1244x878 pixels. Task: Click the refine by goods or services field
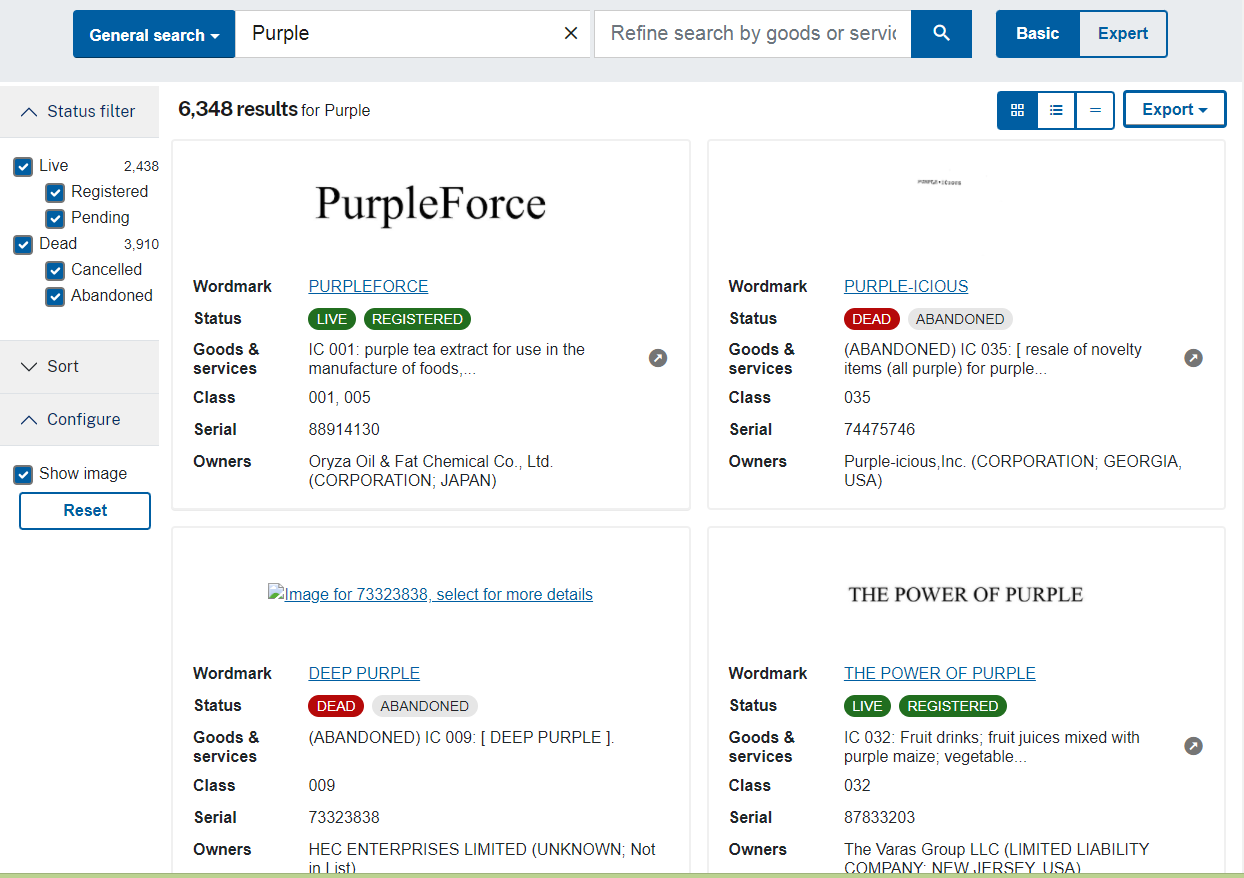tap(752, 34)
